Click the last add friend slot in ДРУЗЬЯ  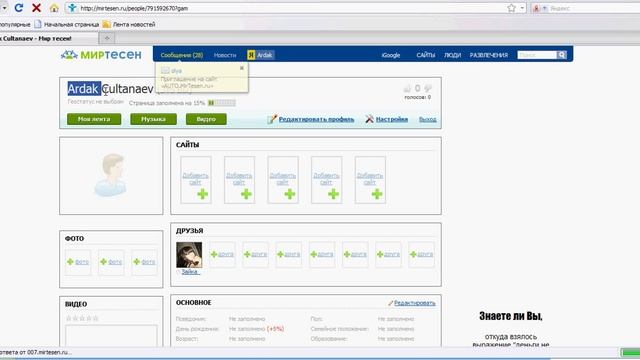pos(422,254)
